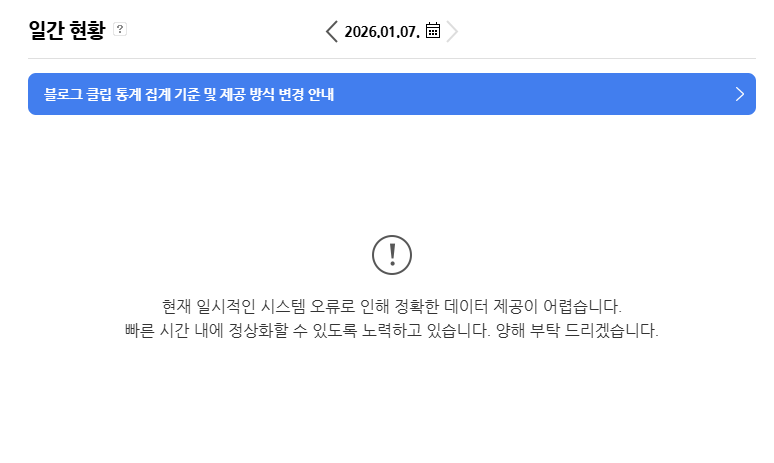
Task: Open the calendar date picker icon
Action: click(433, 31)
